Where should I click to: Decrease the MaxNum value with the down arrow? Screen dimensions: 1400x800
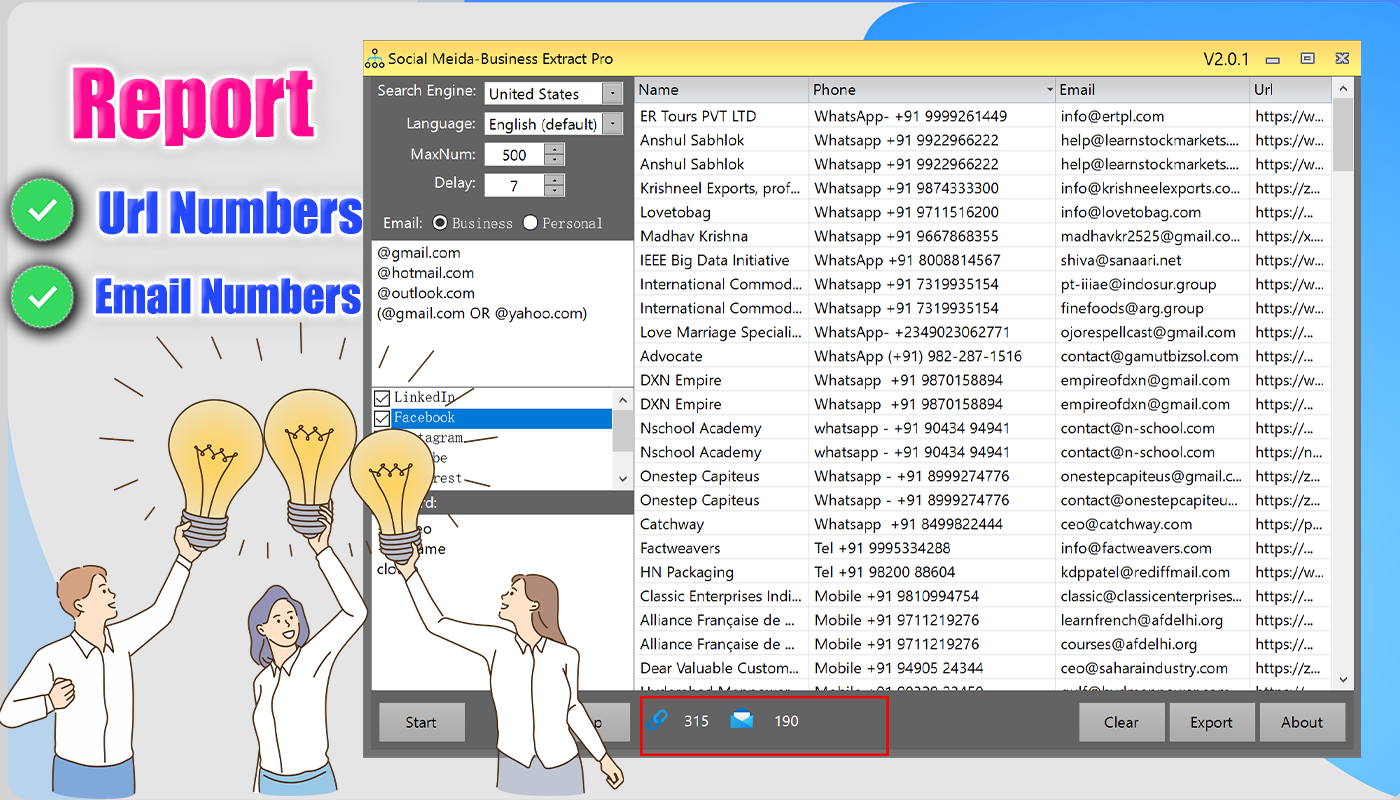point(554,160)
